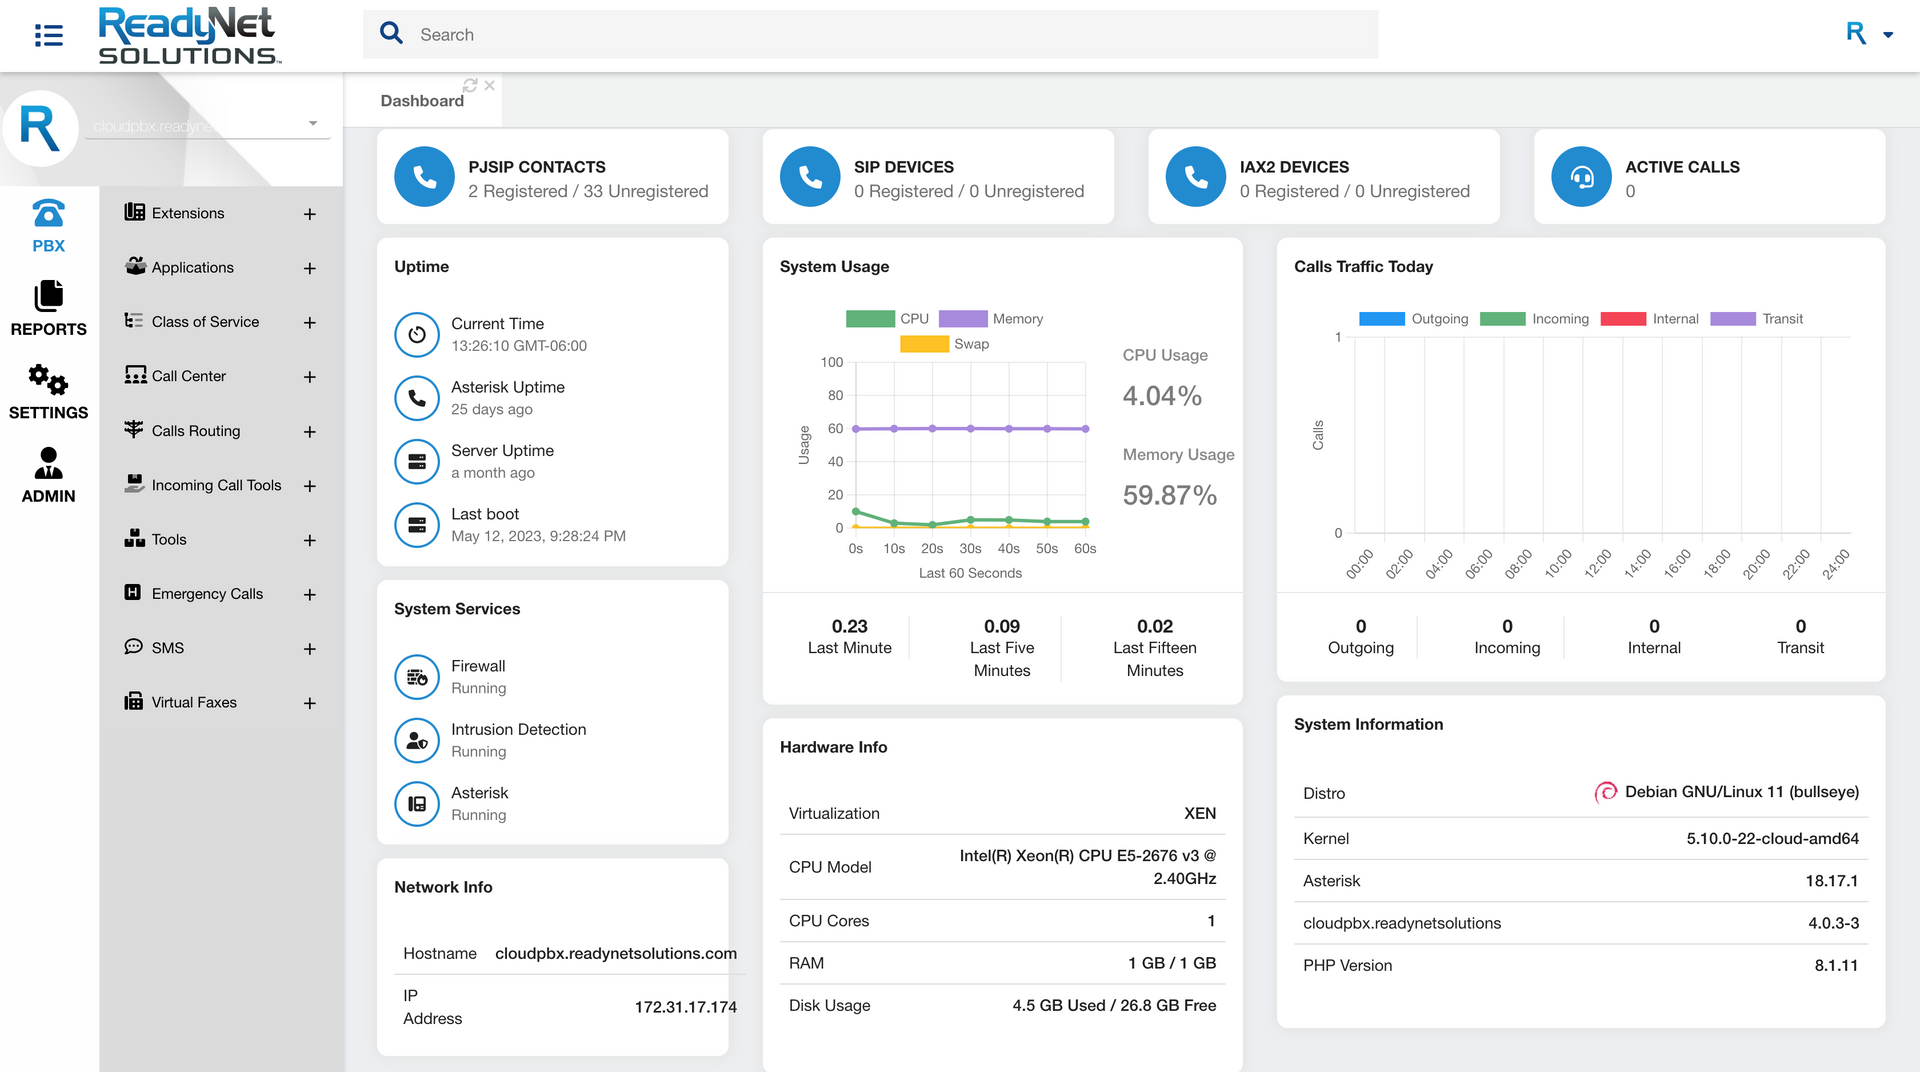The image size is (1920, 1072).
Task: Click the Intrusion Detection service icon
Action: 417,740
